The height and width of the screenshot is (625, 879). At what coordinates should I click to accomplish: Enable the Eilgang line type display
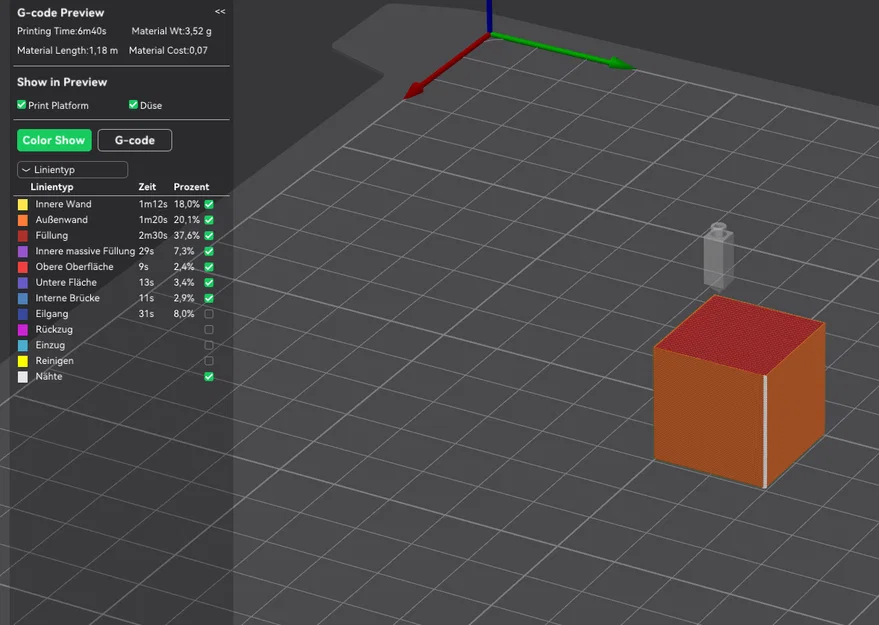209,314
